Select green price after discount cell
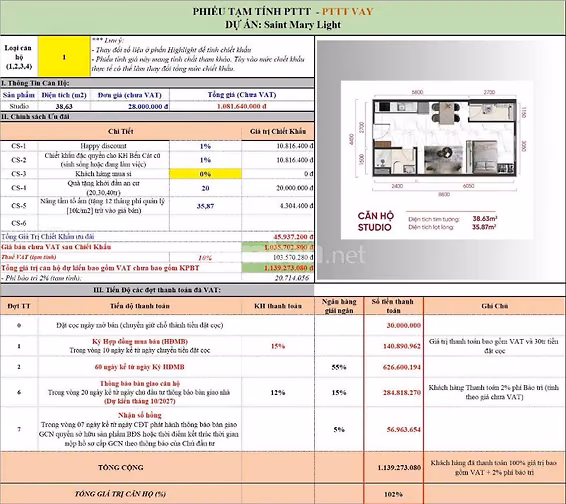The image size is (566, 504). tap(278, 247)
